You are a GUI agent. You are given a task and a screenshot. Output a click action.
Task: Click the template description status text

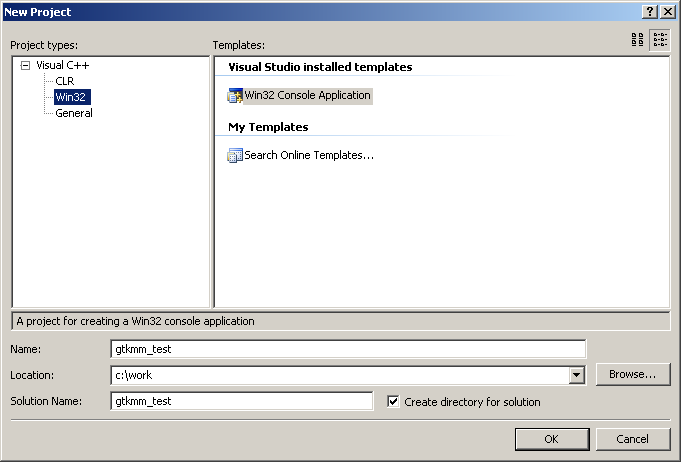pyautogui.click(x=136, y=321)
